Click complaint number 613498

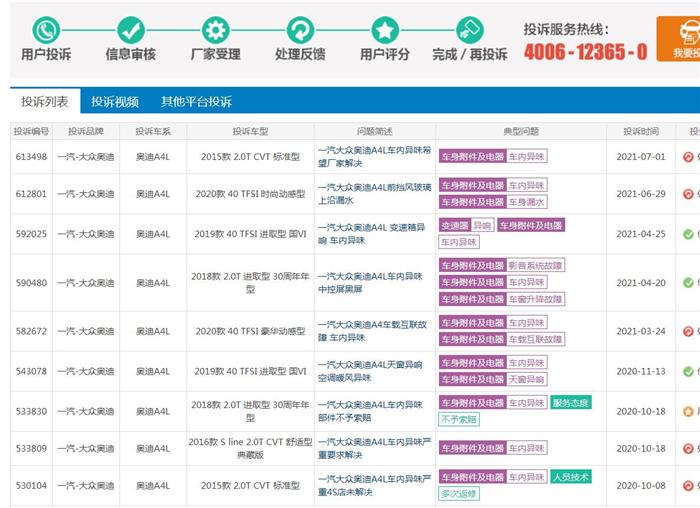click(x=31, y=157)
